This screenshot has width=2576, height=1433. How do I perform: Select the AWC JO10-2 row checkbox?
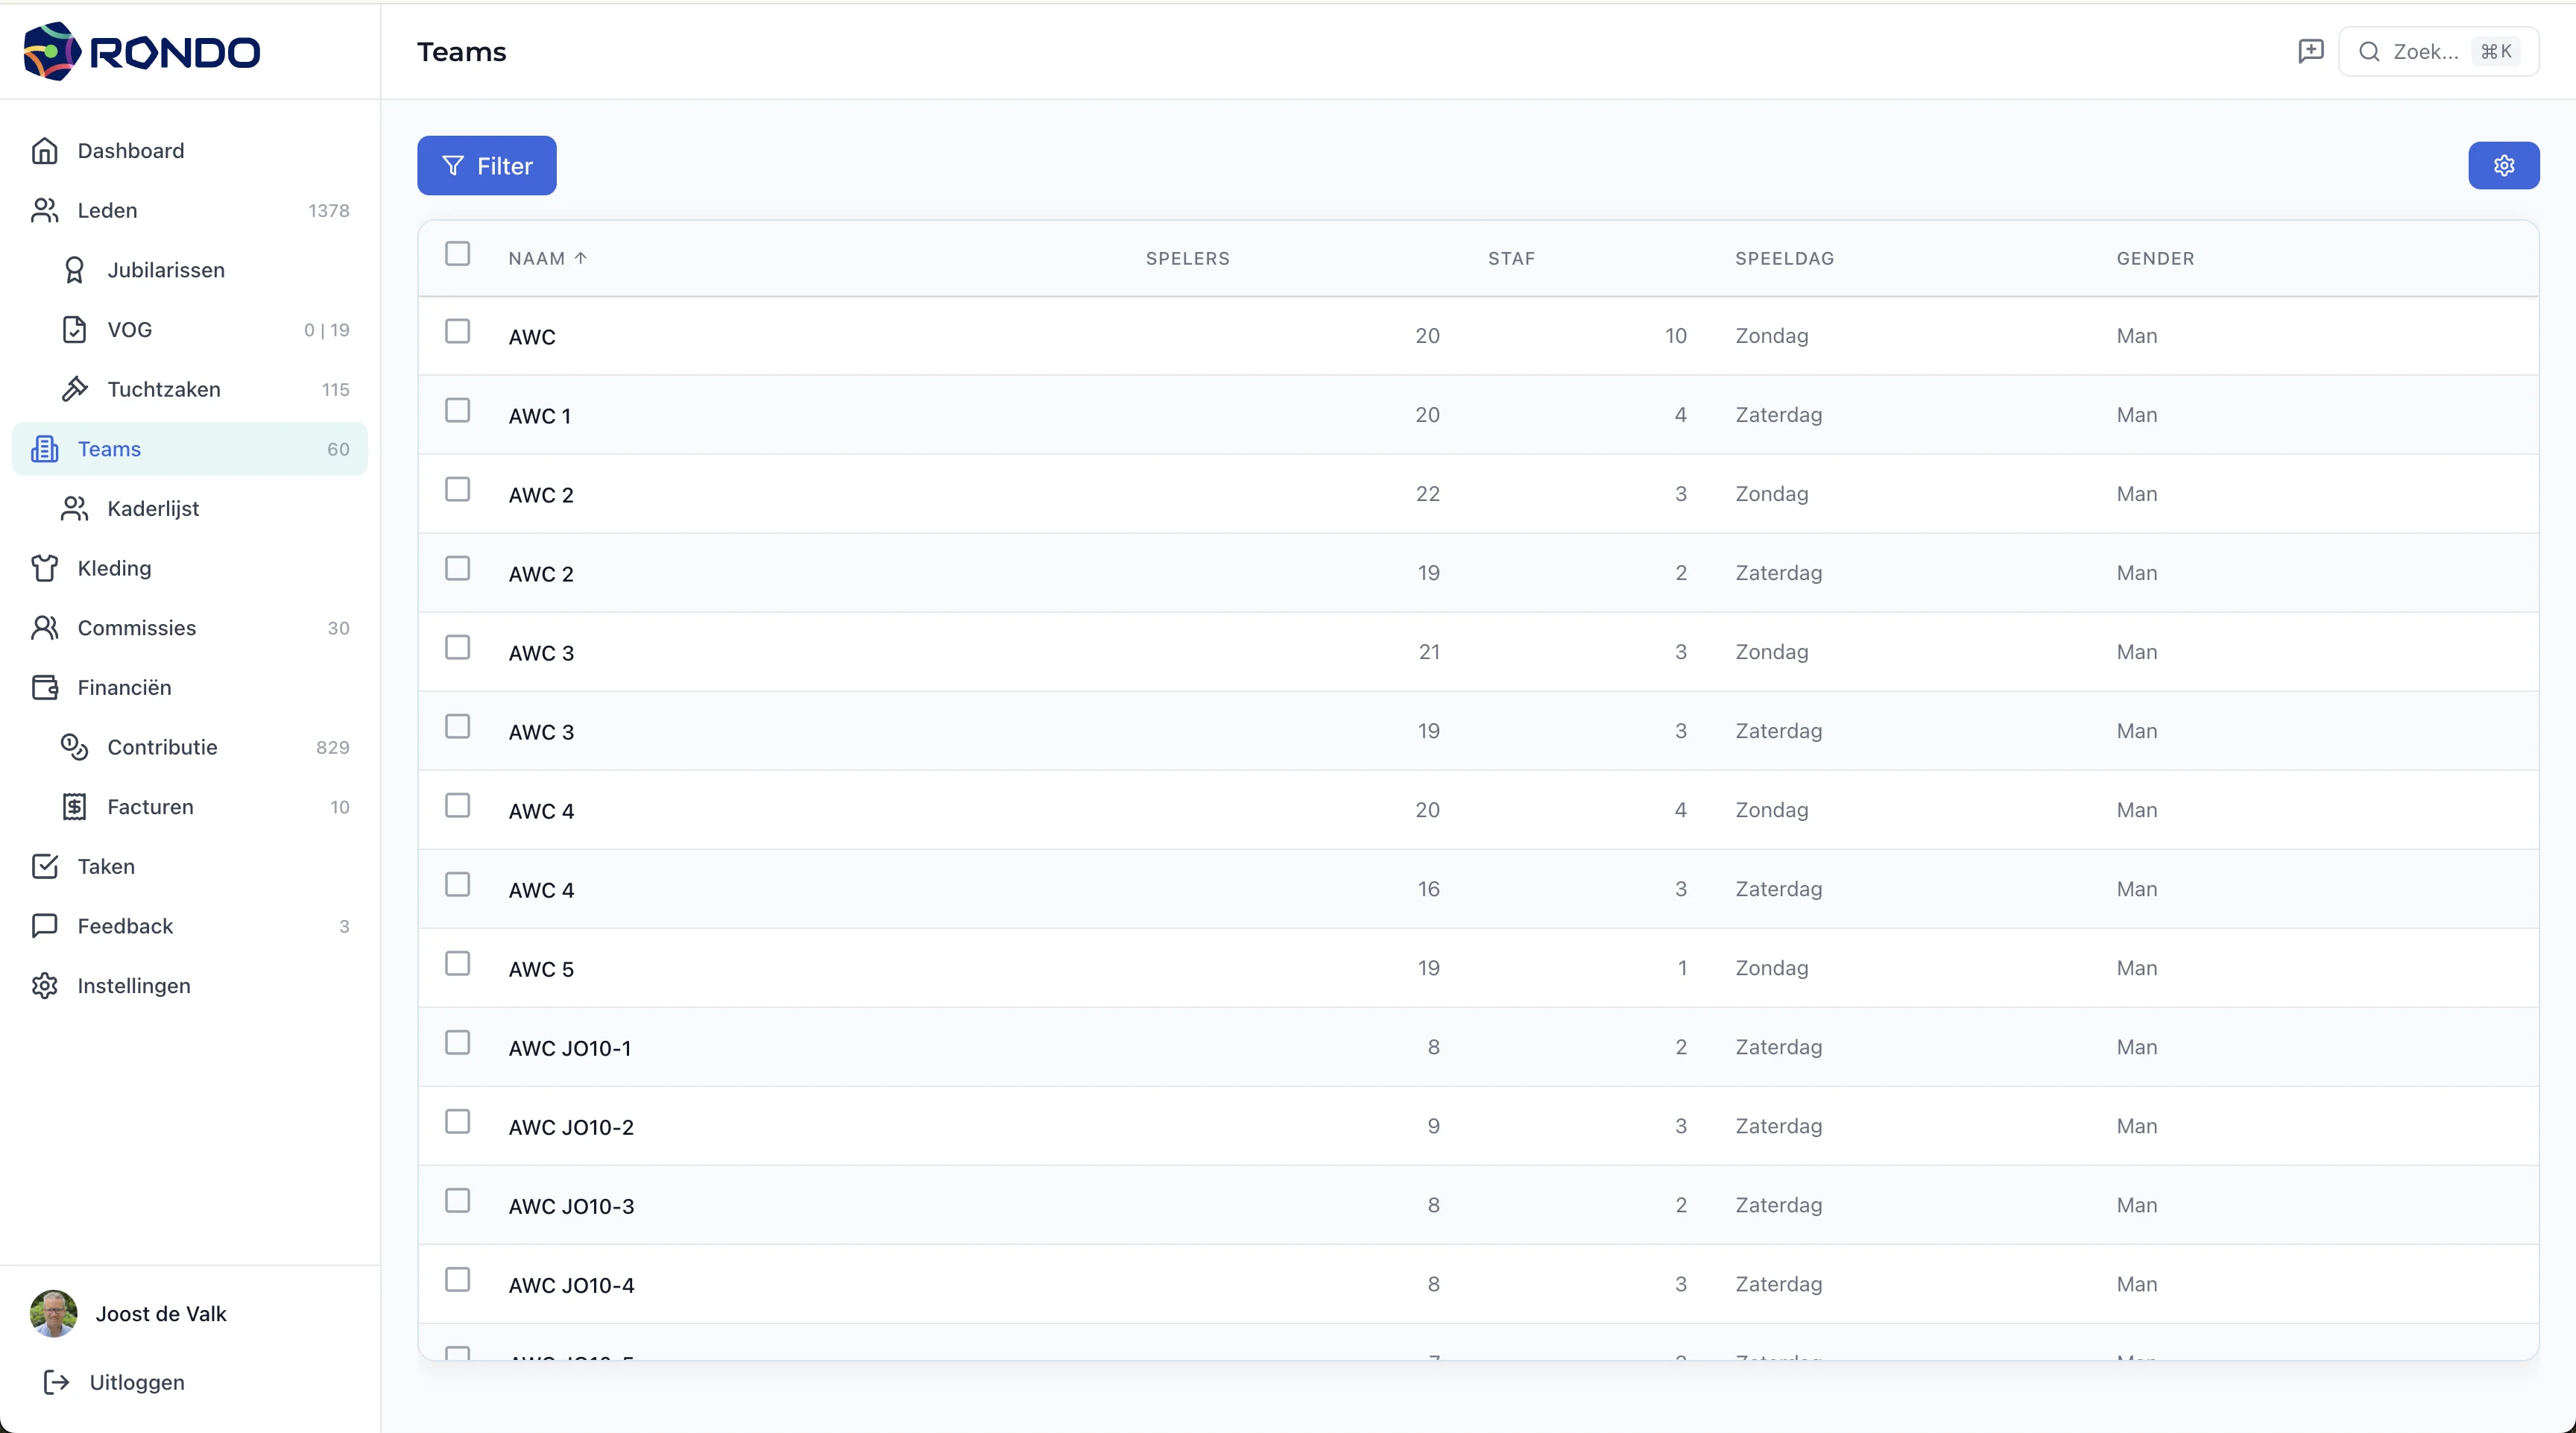click(457, 1122)
